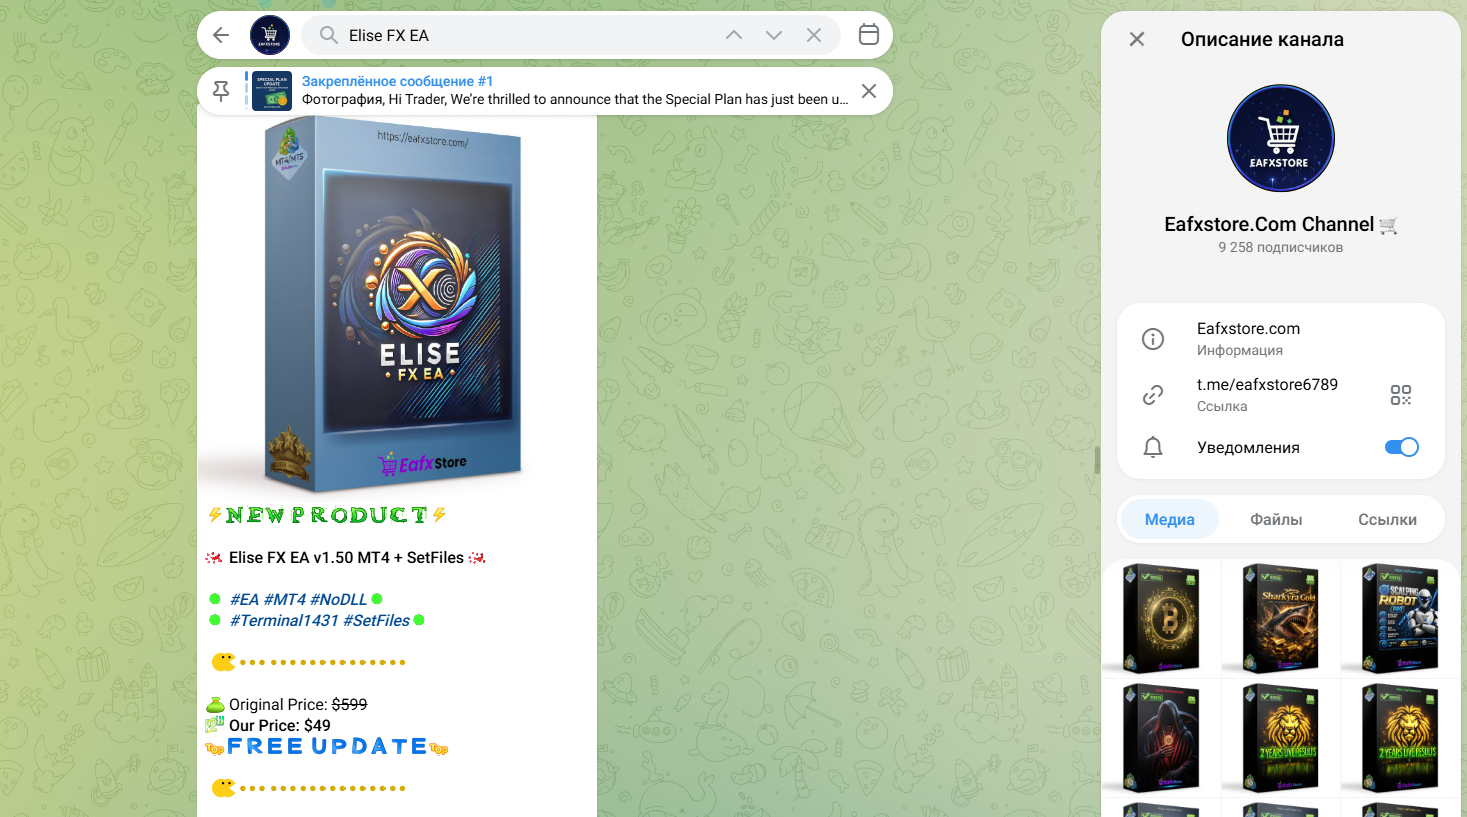The width and height of the screenshot is (1467, 817).
Task: Click the #Terminal1431 hashtag
Action: (x=284, y=620)
